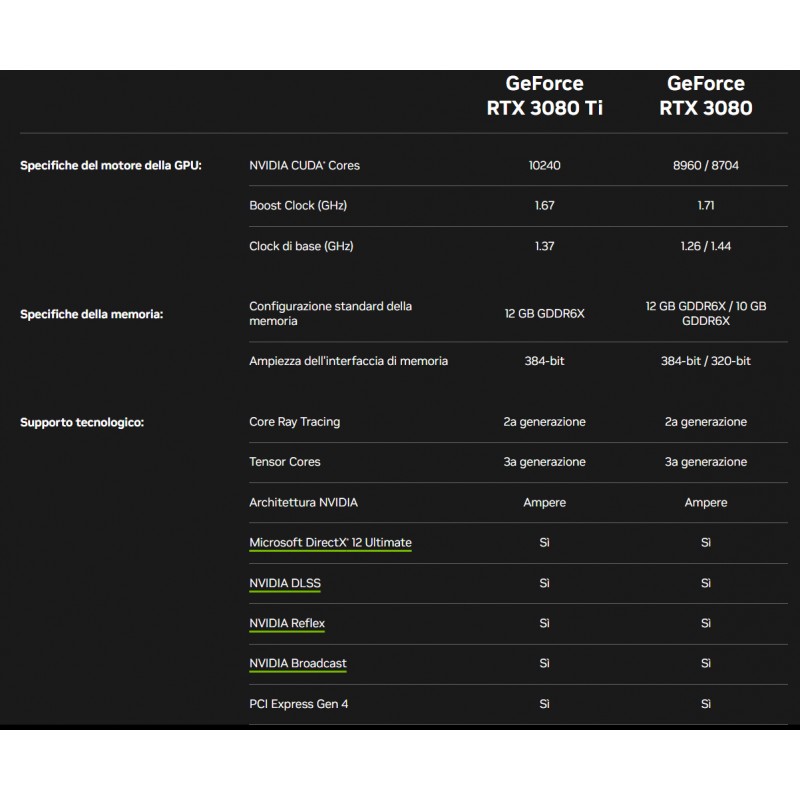Click the base clock value 1.37
Screen dimensions: 800x800
(x=544, y=246)
